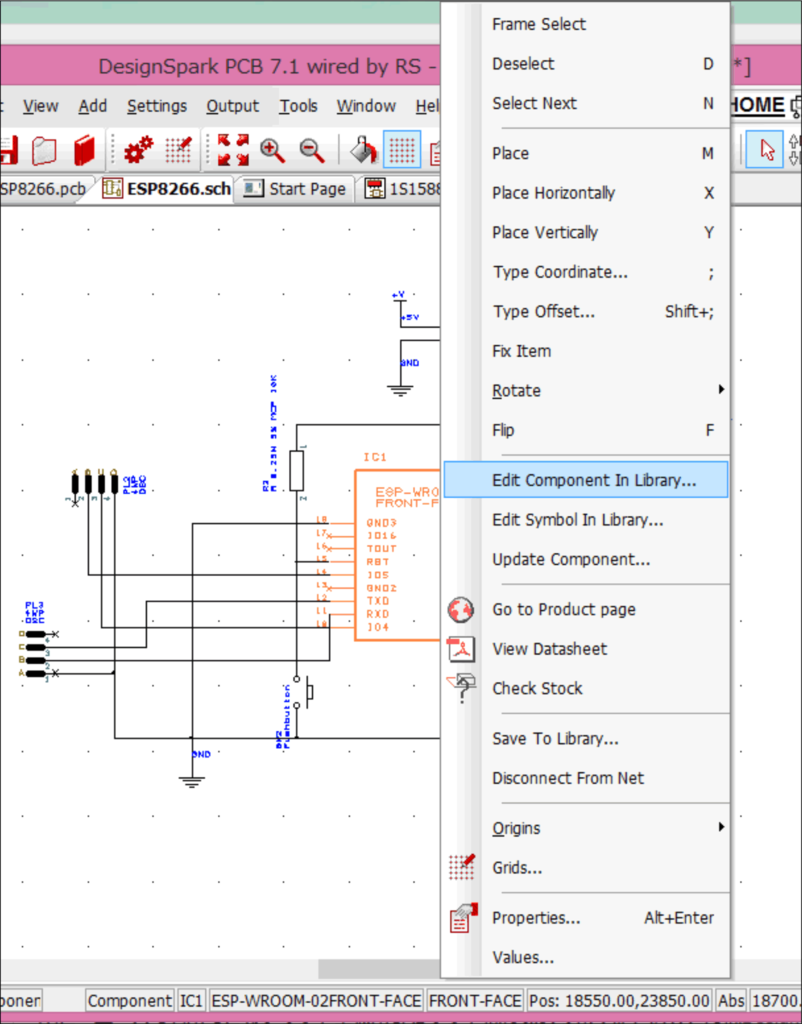Click the Check Stock question-mark icon
The width and height of the screenshot is (802, 1024).
point(461,688)
